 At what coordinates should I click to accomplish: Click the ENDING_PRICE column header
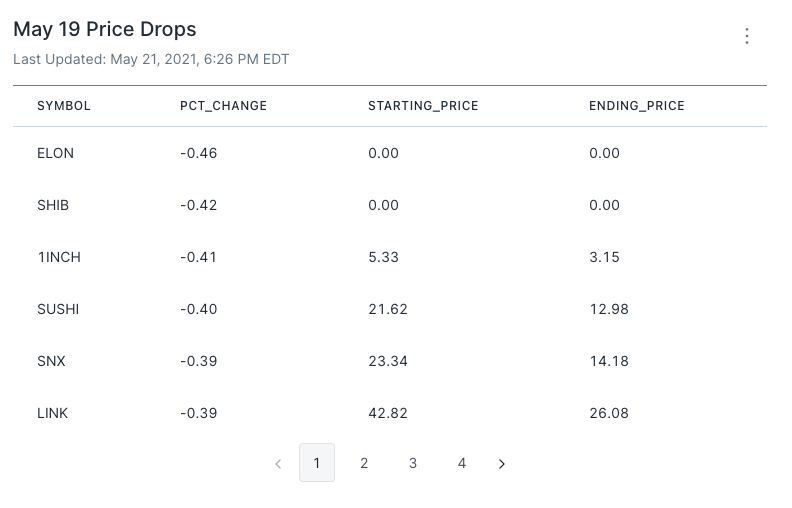click(x=637, y=106)
